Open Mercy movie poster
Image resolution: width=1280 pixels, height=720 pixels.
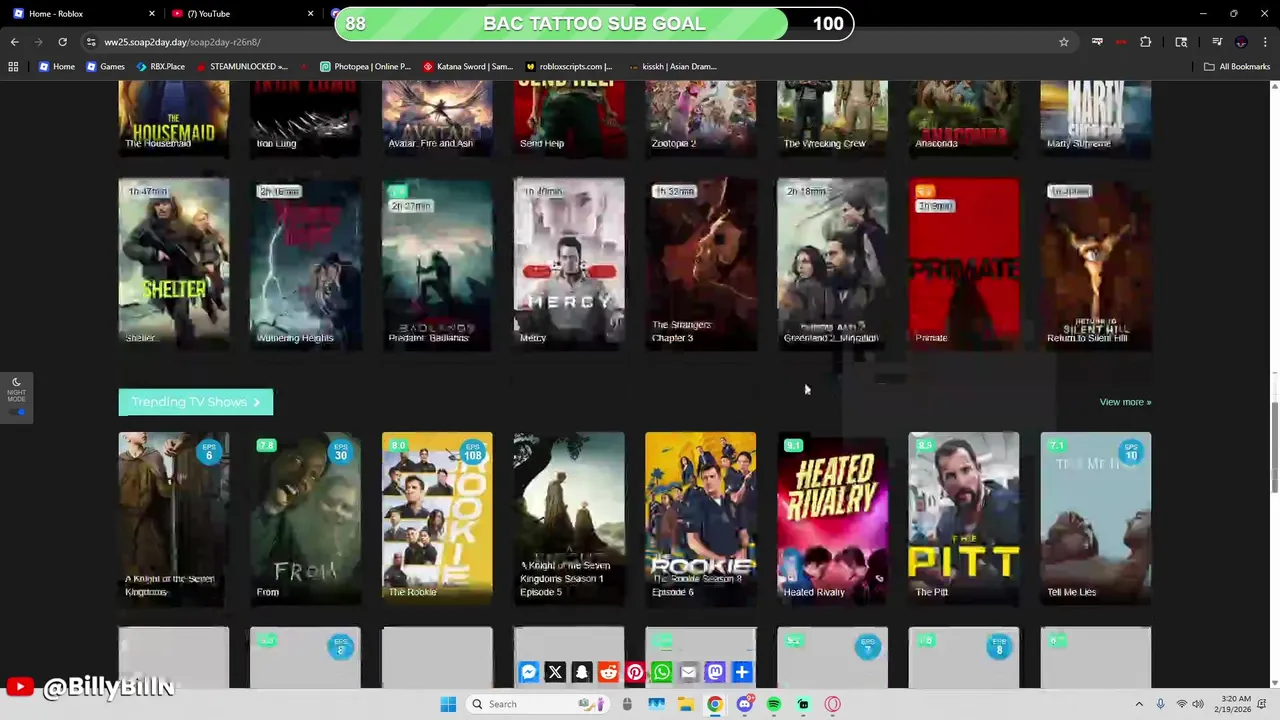click(x=569, y=264)
